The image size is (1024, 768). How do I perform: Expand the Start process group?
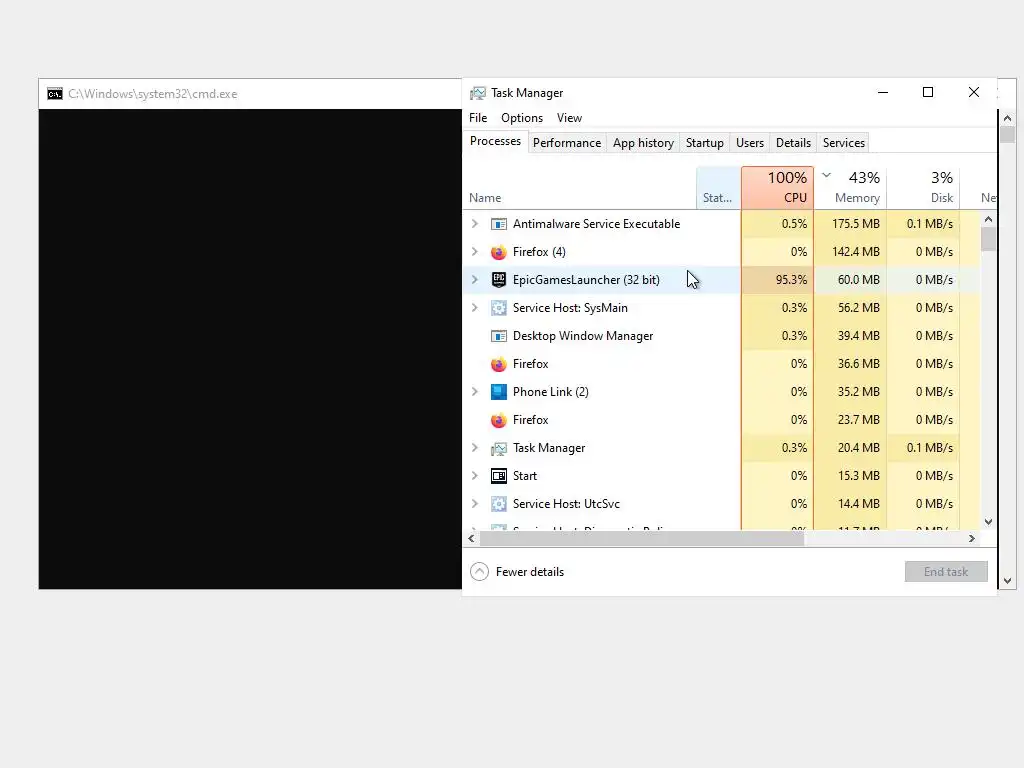click(x=475, y=475)
